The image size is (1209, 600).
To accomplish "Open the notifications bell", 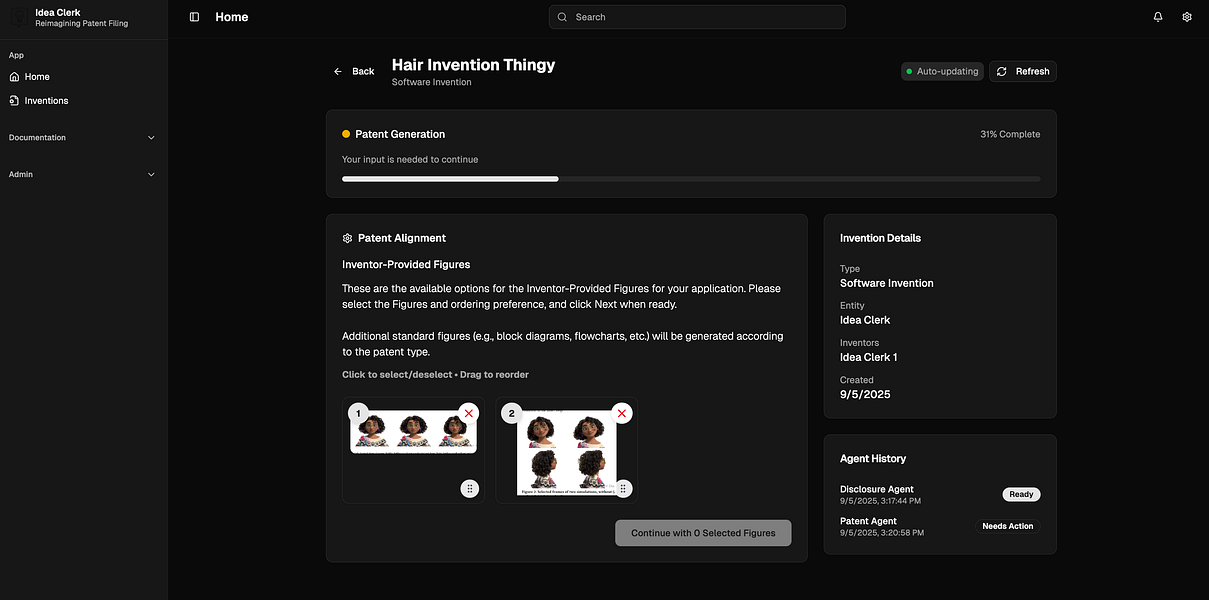I will [x=1158, y=17].
